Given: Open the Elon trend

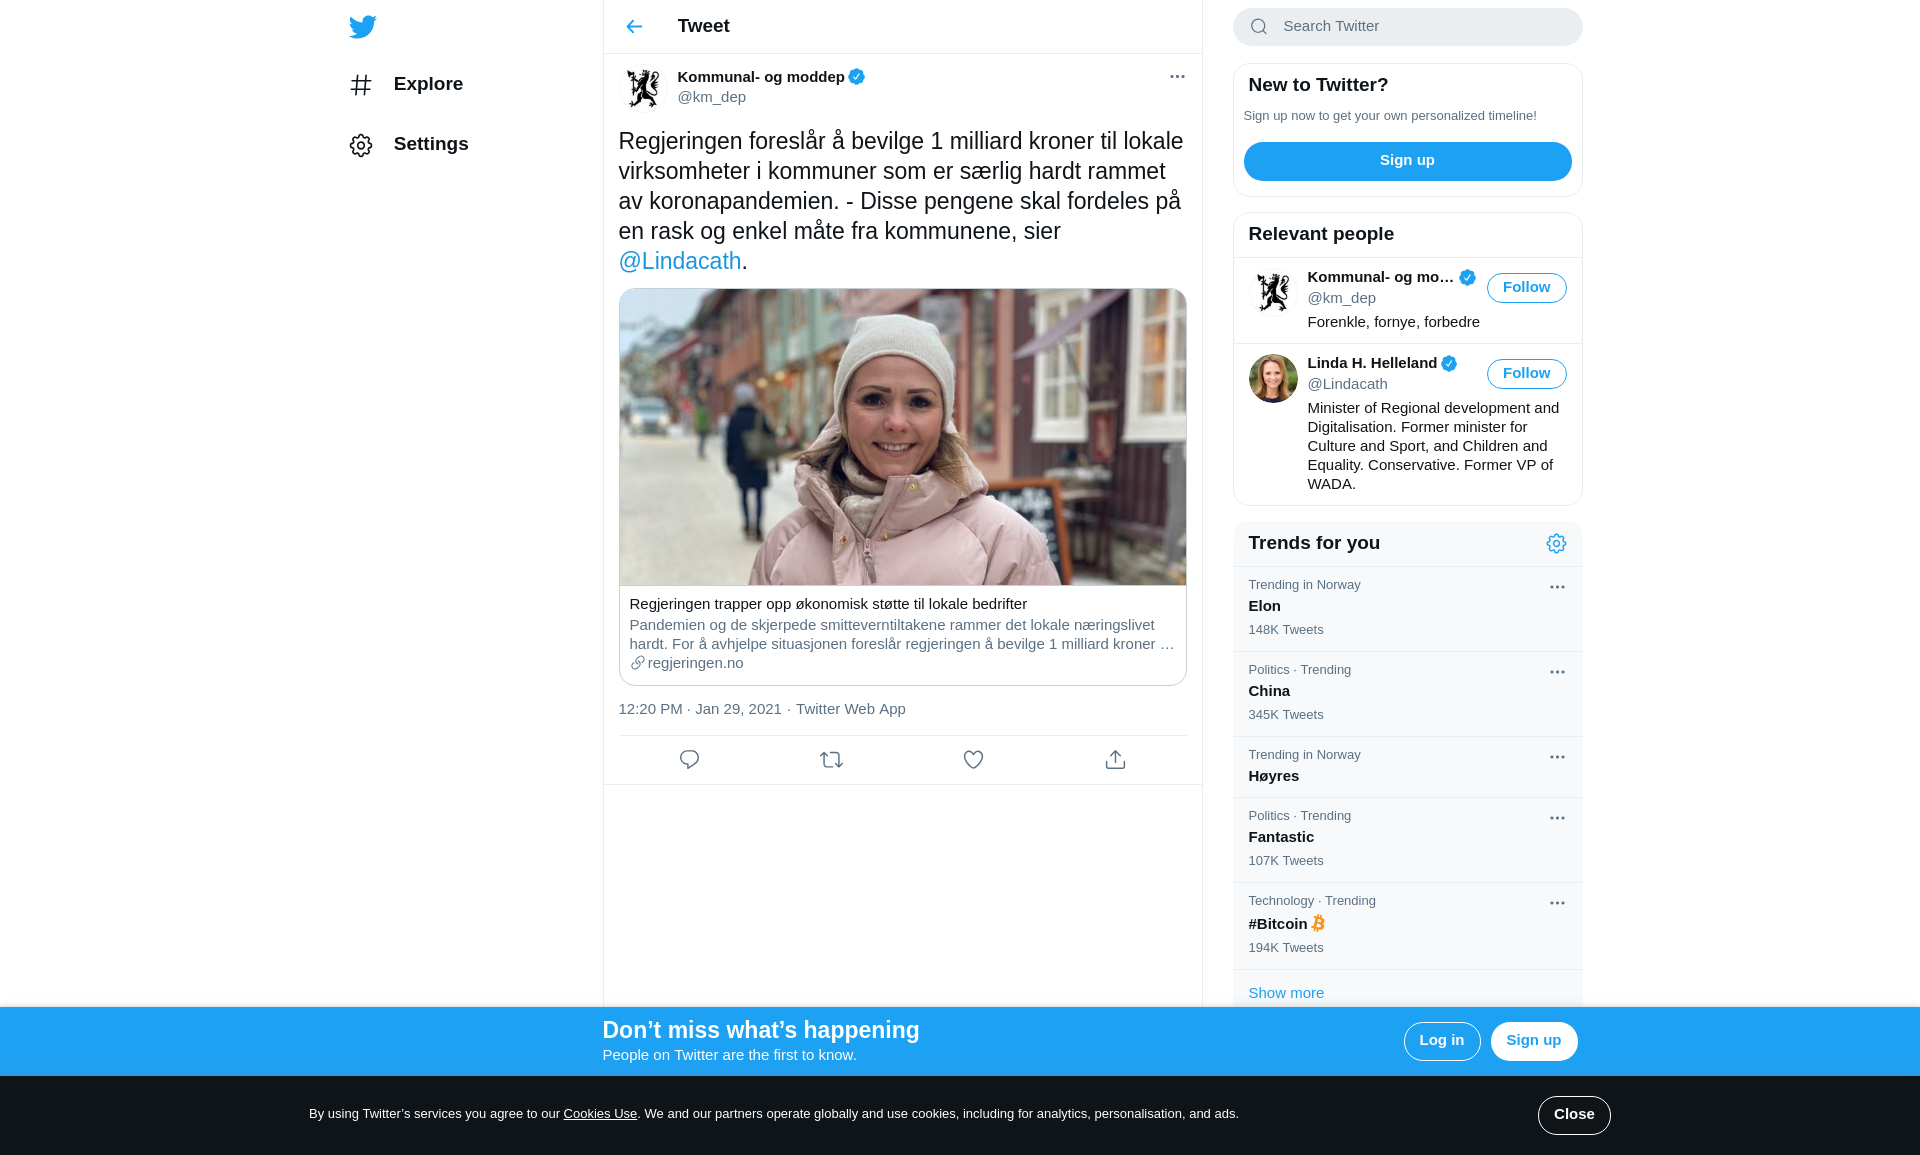Looking at the screenshot, I should pyautogui.click(x=1407, y=609).
